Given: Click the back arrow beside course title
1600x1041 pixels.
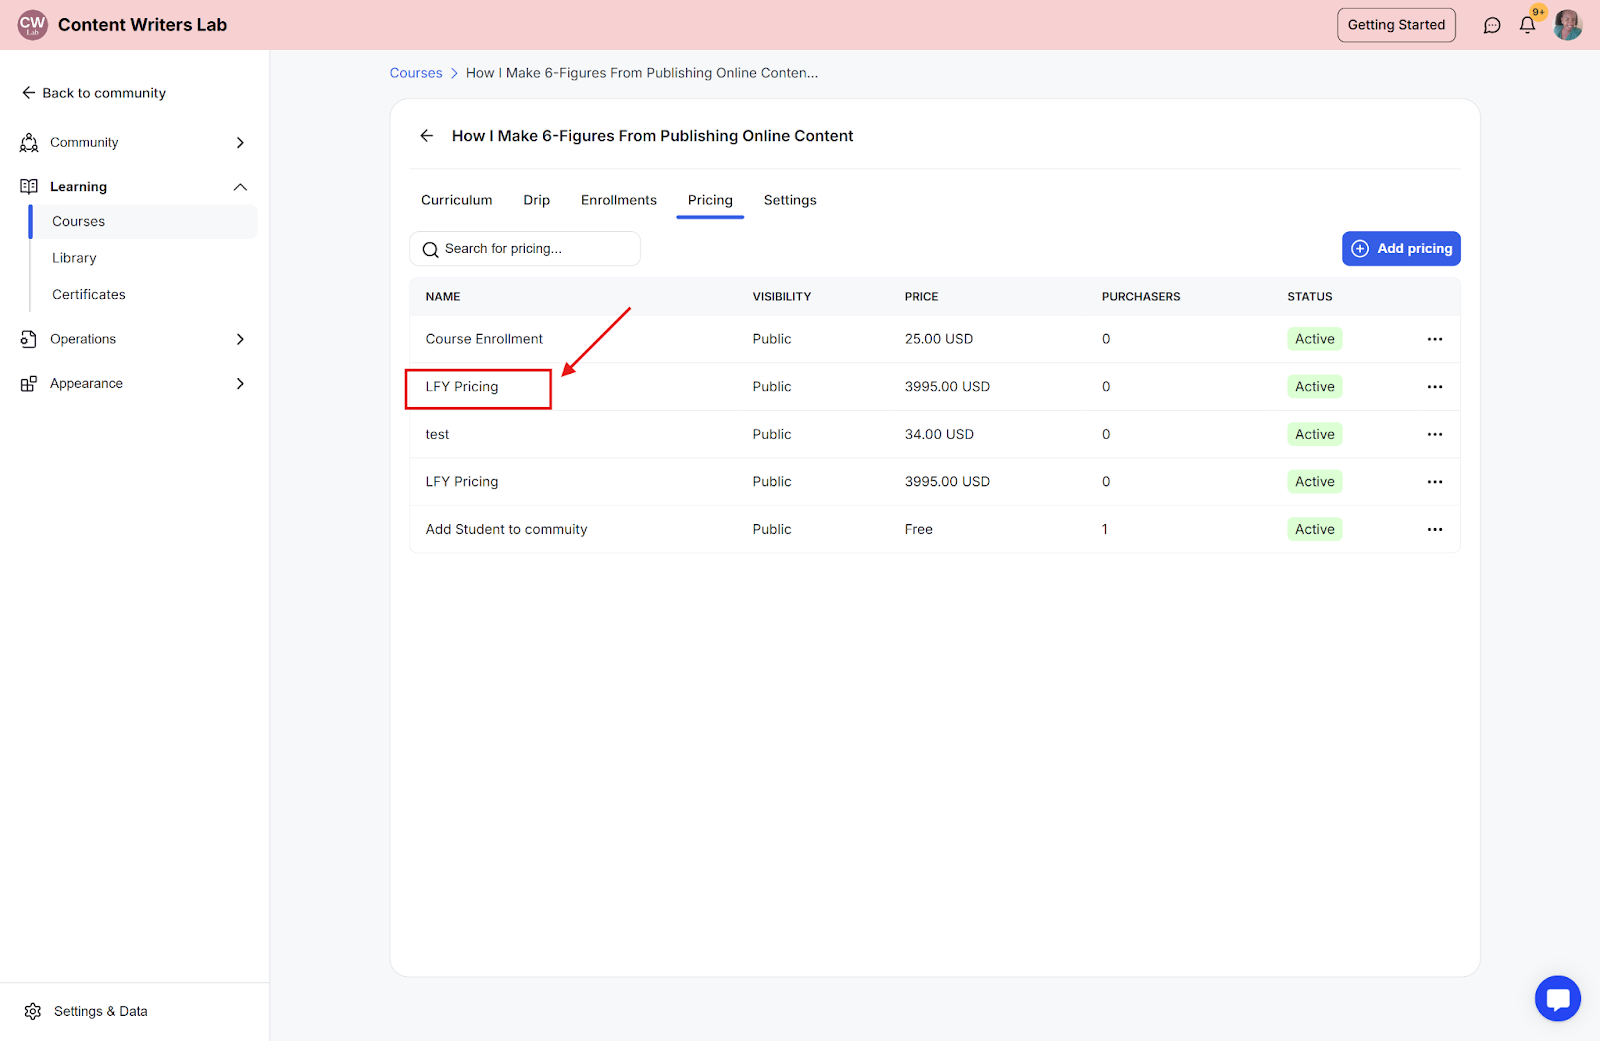Looking at the screenshot, I should [x=427, y=136].
